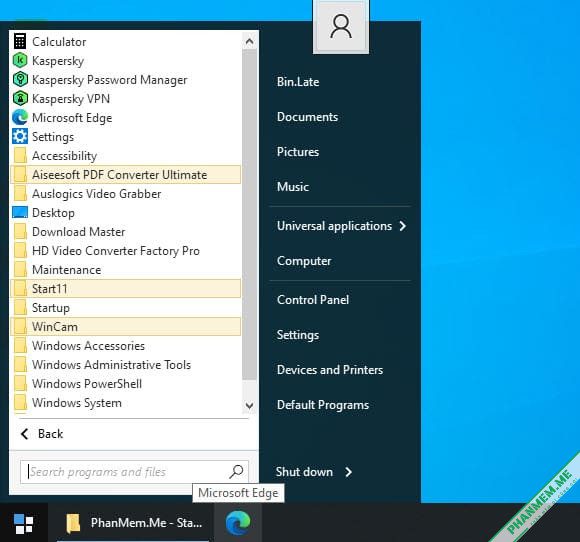Viewport: 580px width, 542px height.
Task: Open Settings in the right pane
Action: pyautogui.click(x=298, y=335)
